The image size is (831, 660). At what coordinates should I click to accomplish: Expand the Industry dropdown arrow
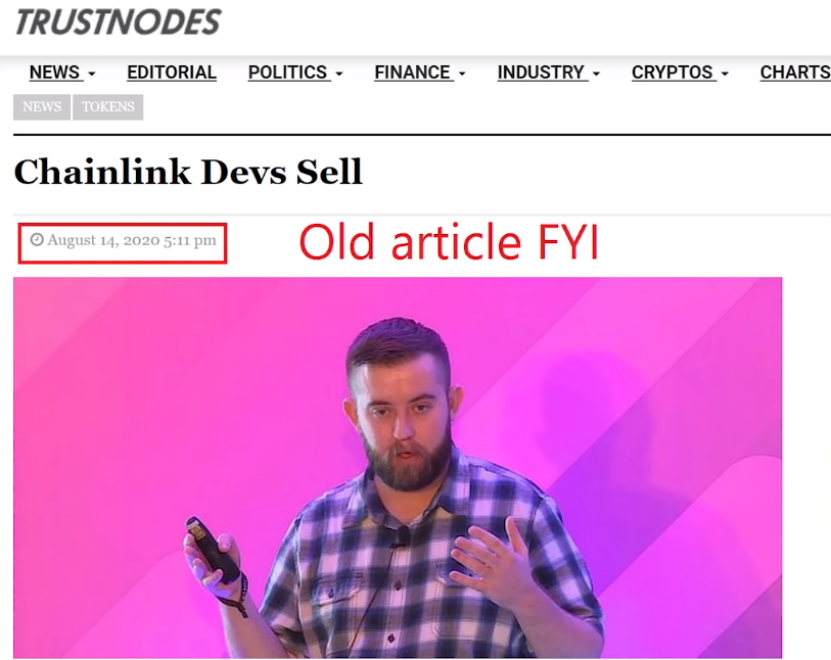[x=596, y=74]
